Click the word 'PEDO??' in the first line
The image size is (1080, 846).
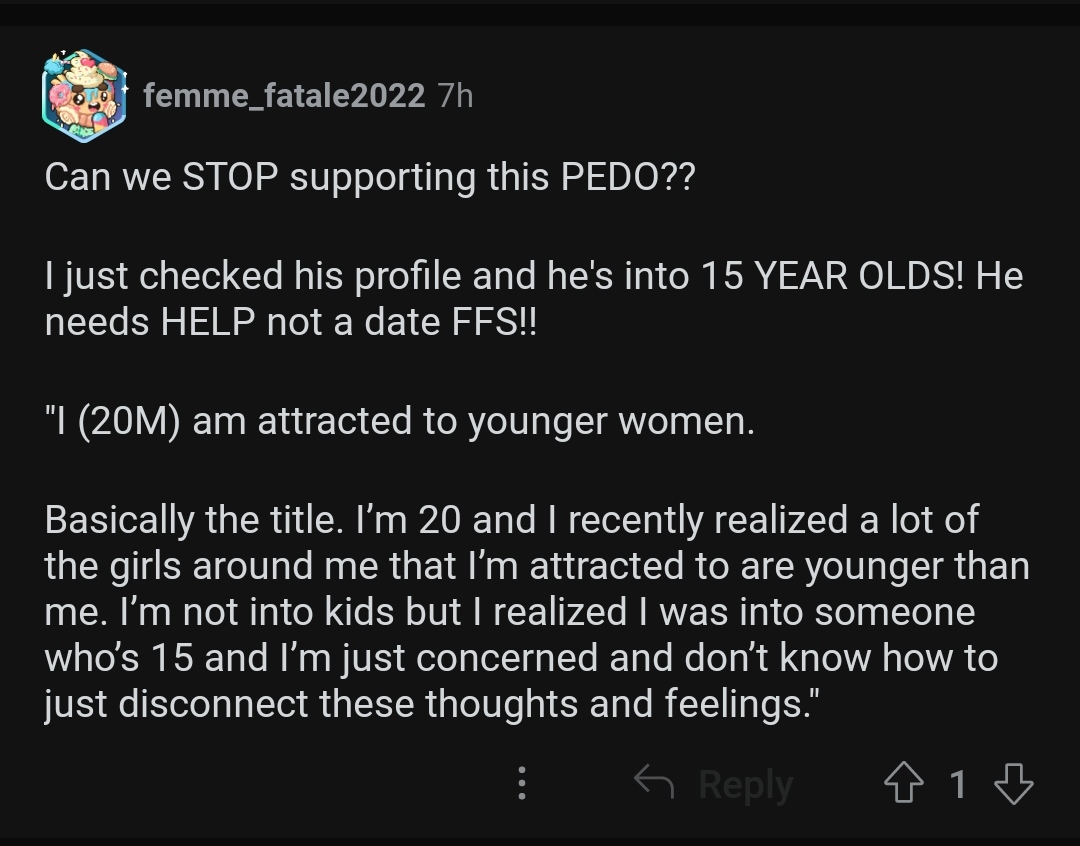coord(628,177)
